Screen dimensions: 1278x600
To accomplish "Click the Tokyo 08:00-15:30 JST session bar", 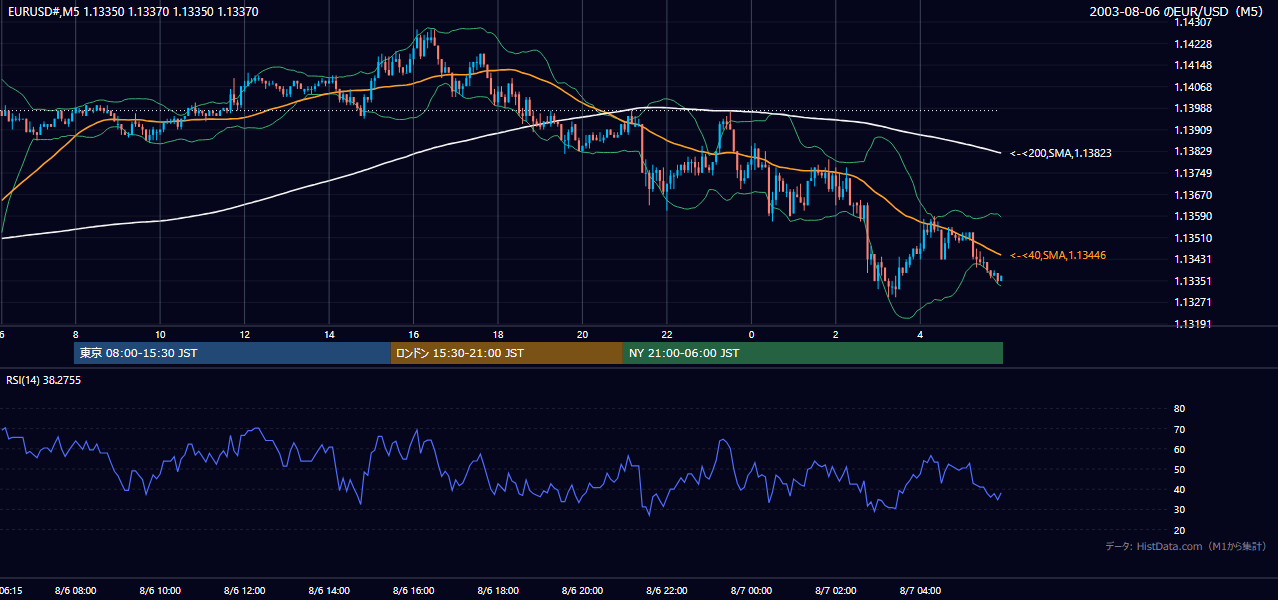I will [232, 353].
